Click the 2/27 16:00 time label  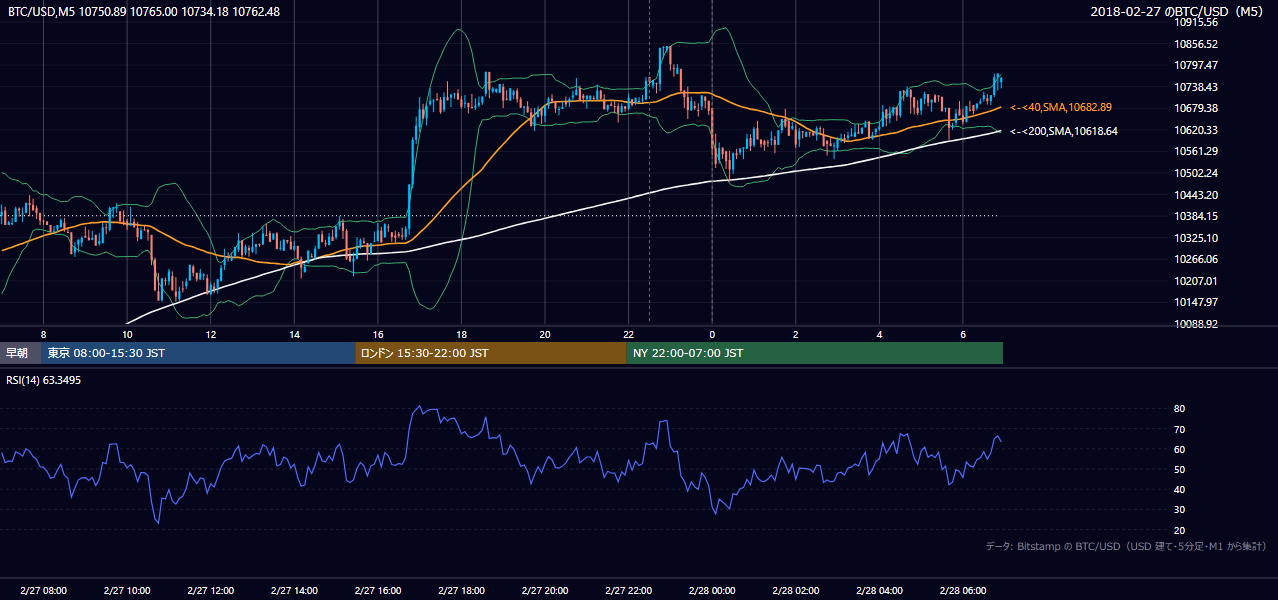[378, 591]
